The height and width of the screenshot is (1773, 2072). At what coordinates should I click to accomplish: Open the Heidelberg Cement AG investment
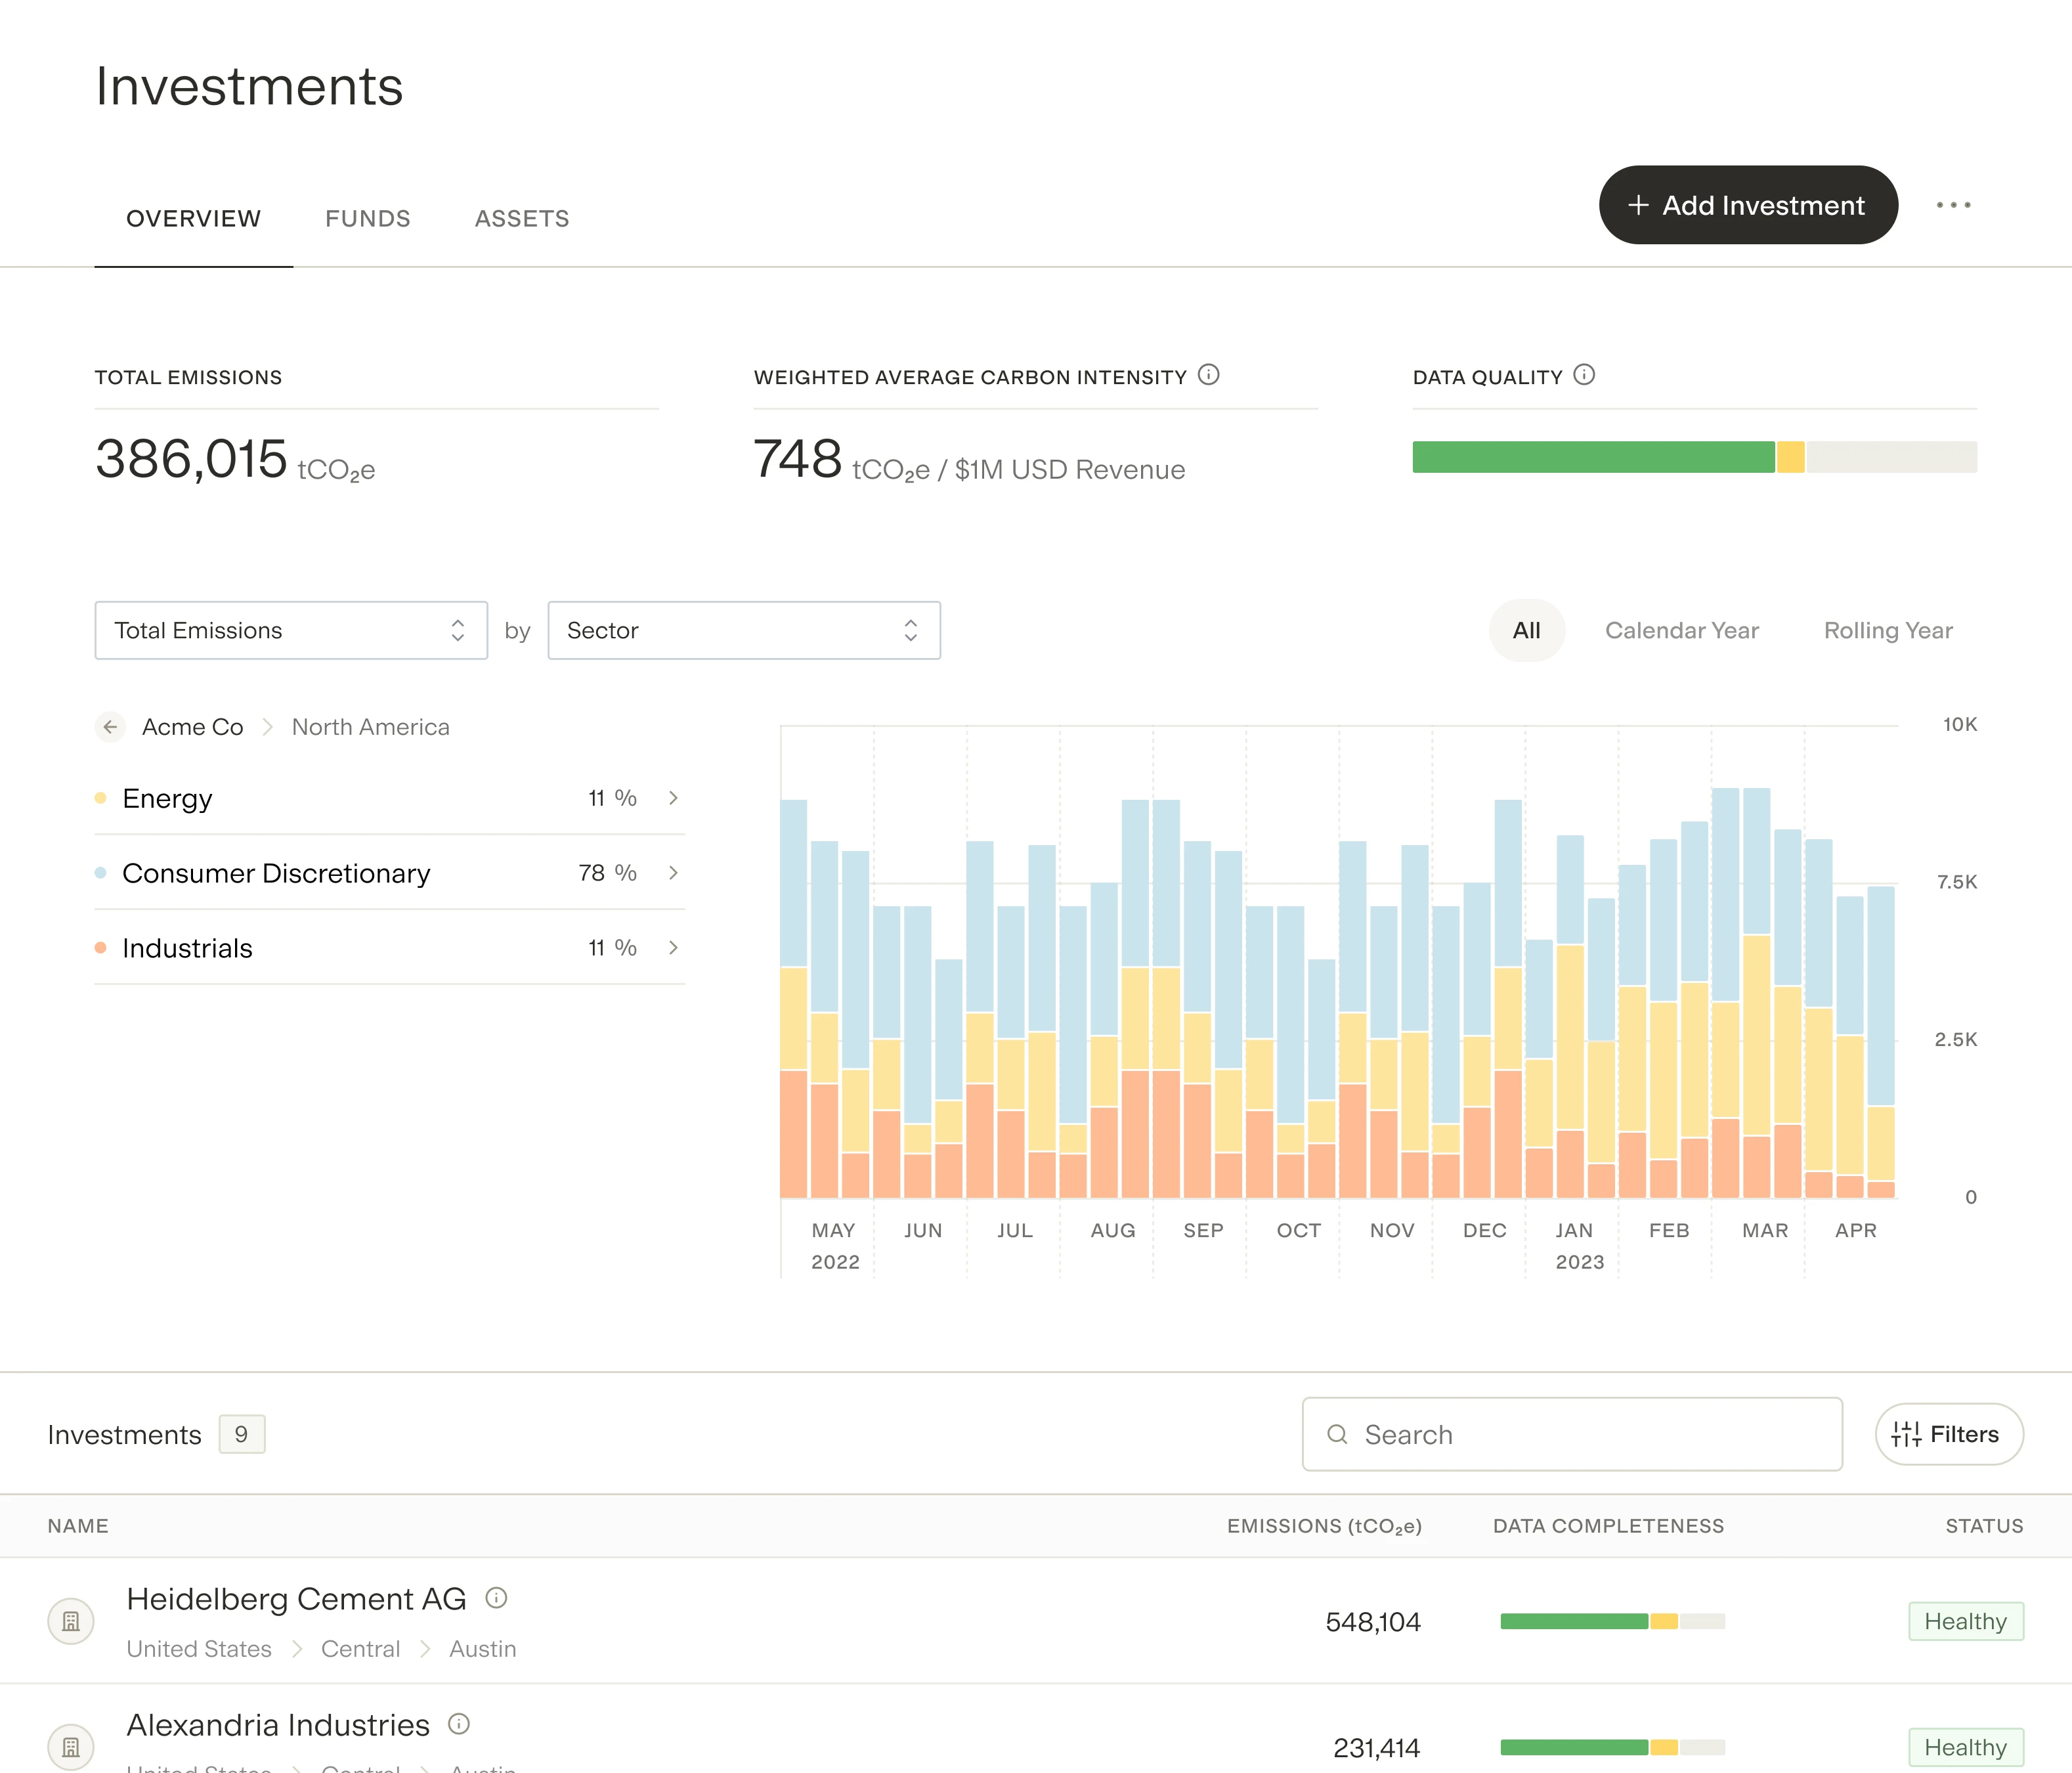point(296,1598)
